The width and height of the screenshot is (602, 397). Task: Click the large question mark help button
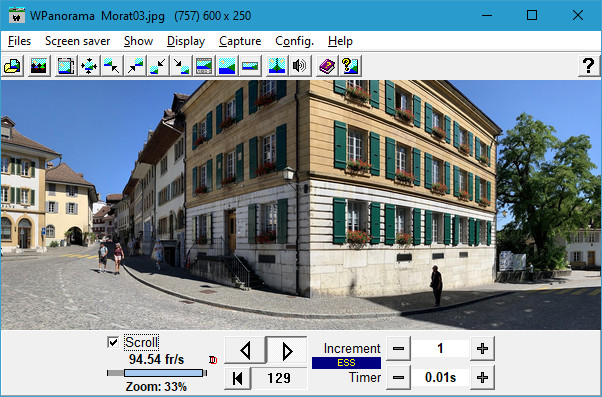click(588, 66)
